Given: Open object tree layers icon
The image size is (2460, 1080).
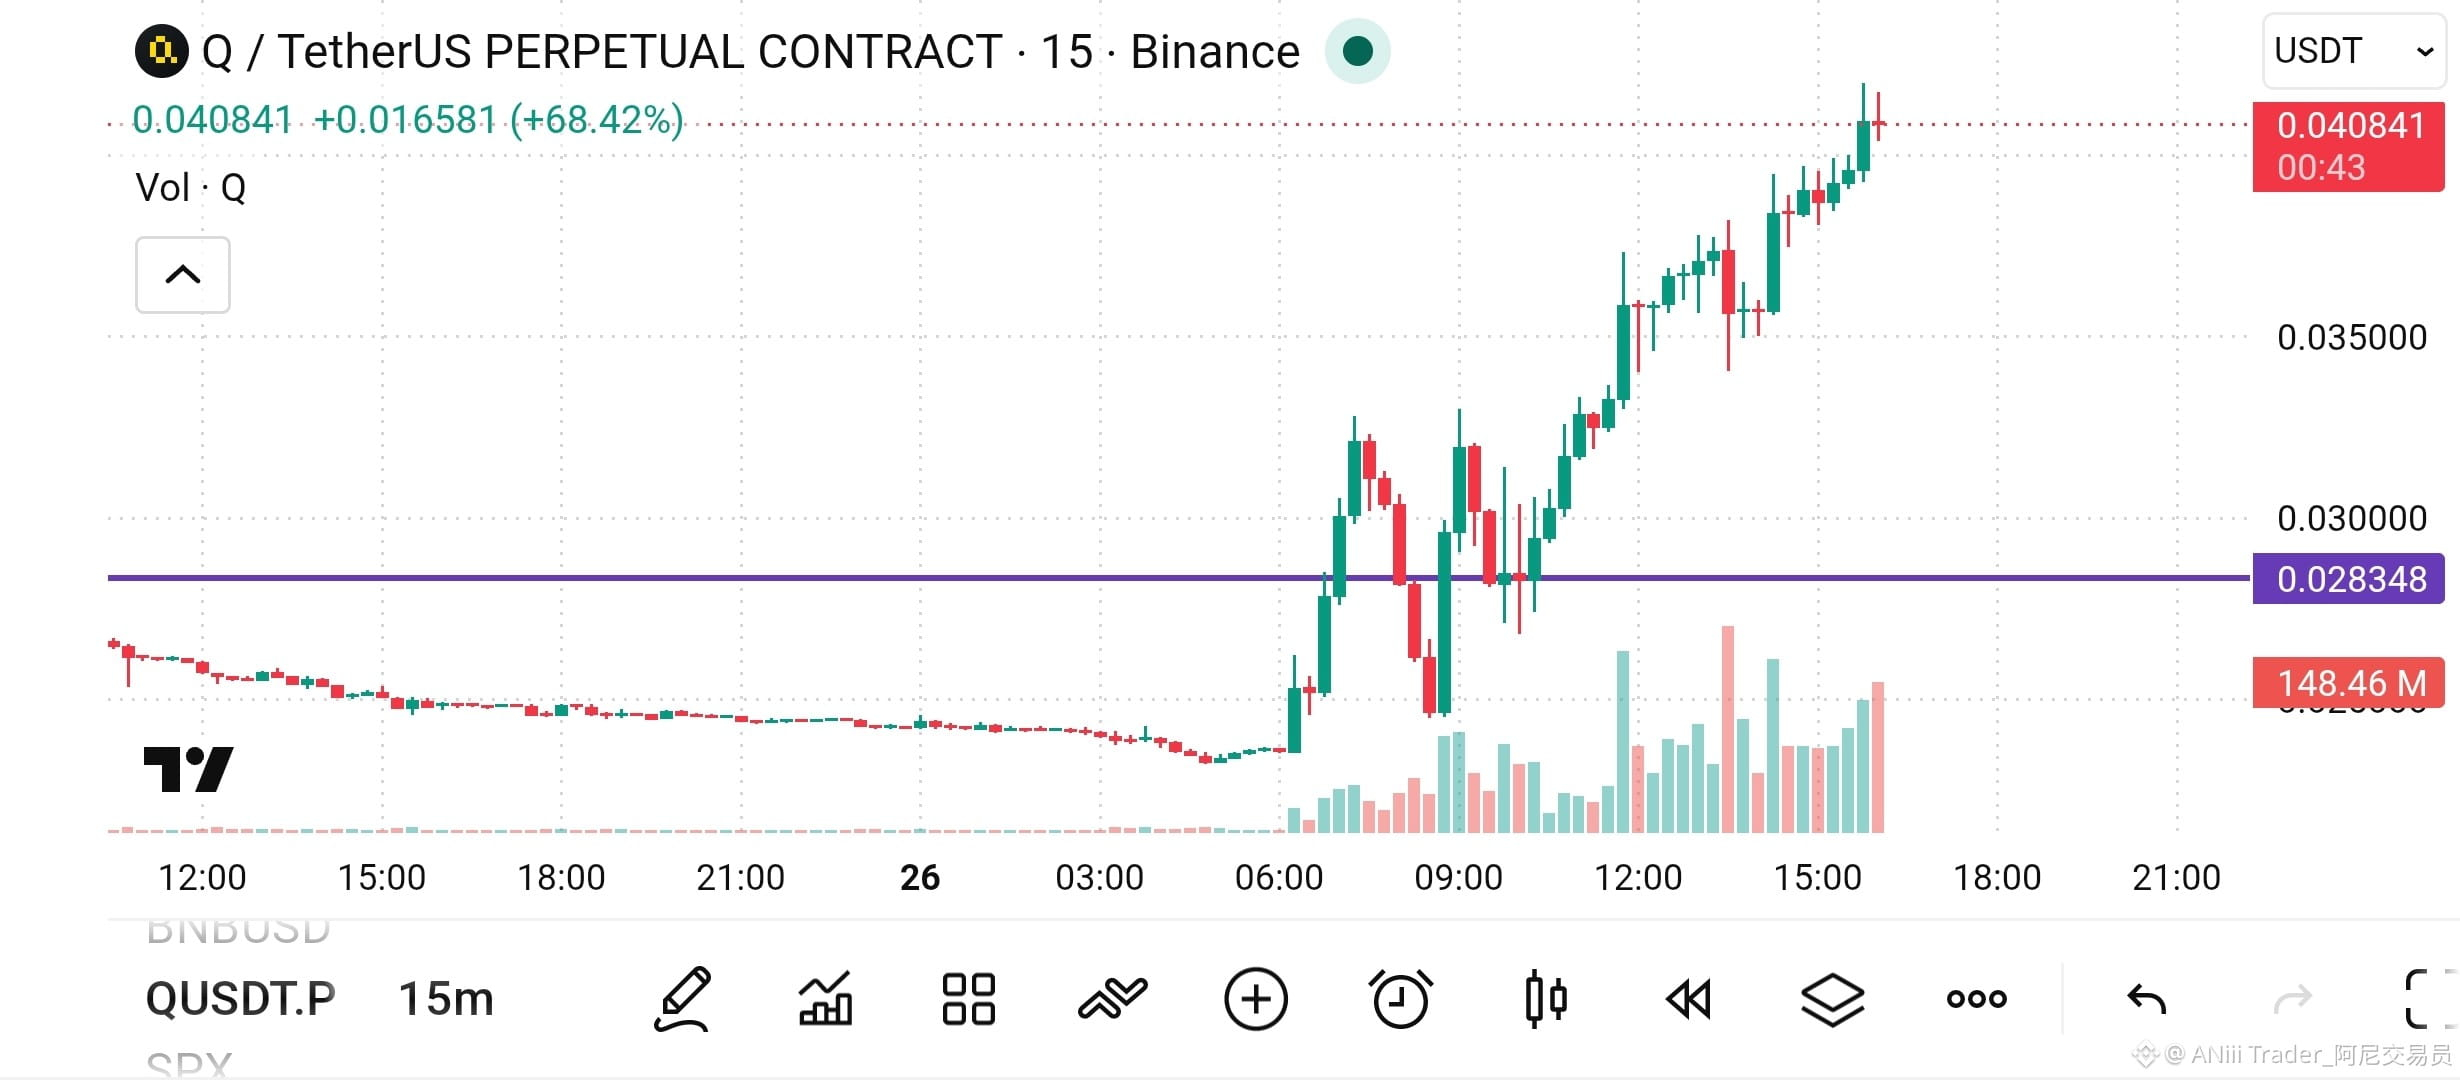Looking at the screenshot, I should [x=1832, y=998].
